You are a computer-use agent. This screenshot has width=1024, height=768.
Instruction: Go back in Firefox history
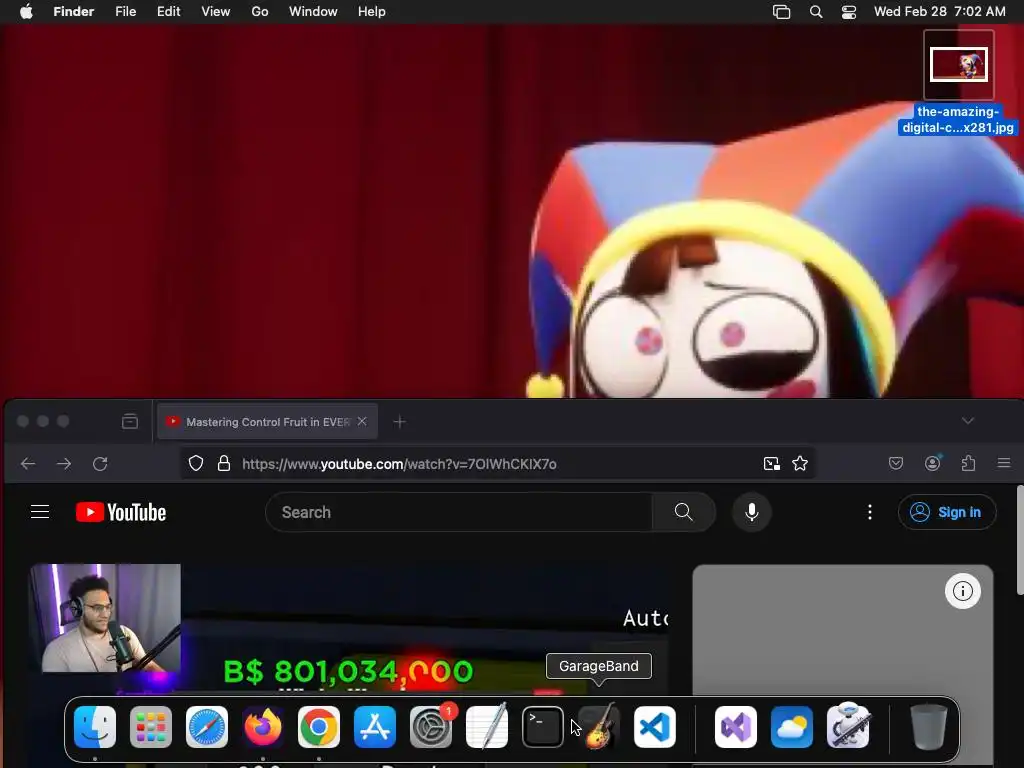tap(28, 464)
